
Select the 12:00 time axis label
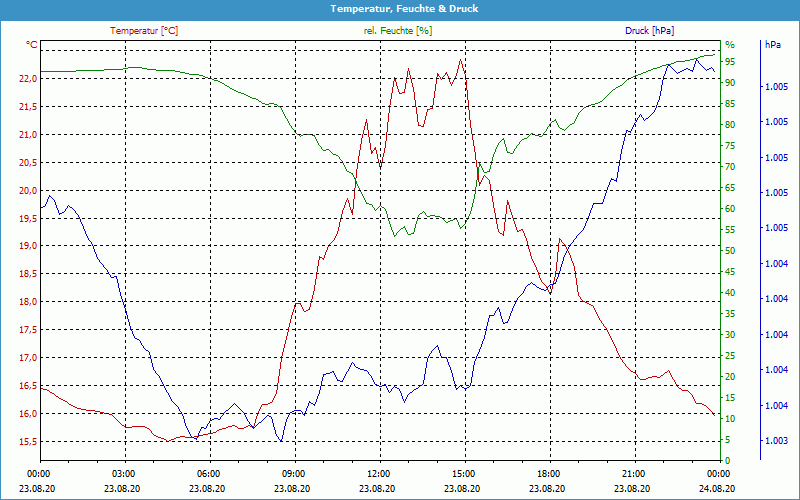pyautogui.click(x=378, y=473)
